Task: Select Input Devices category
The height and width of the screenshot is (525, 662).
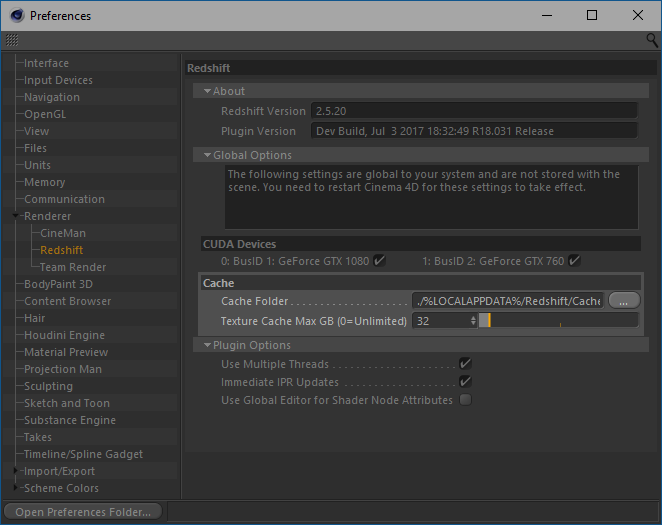Action: [x=58, y=80]
